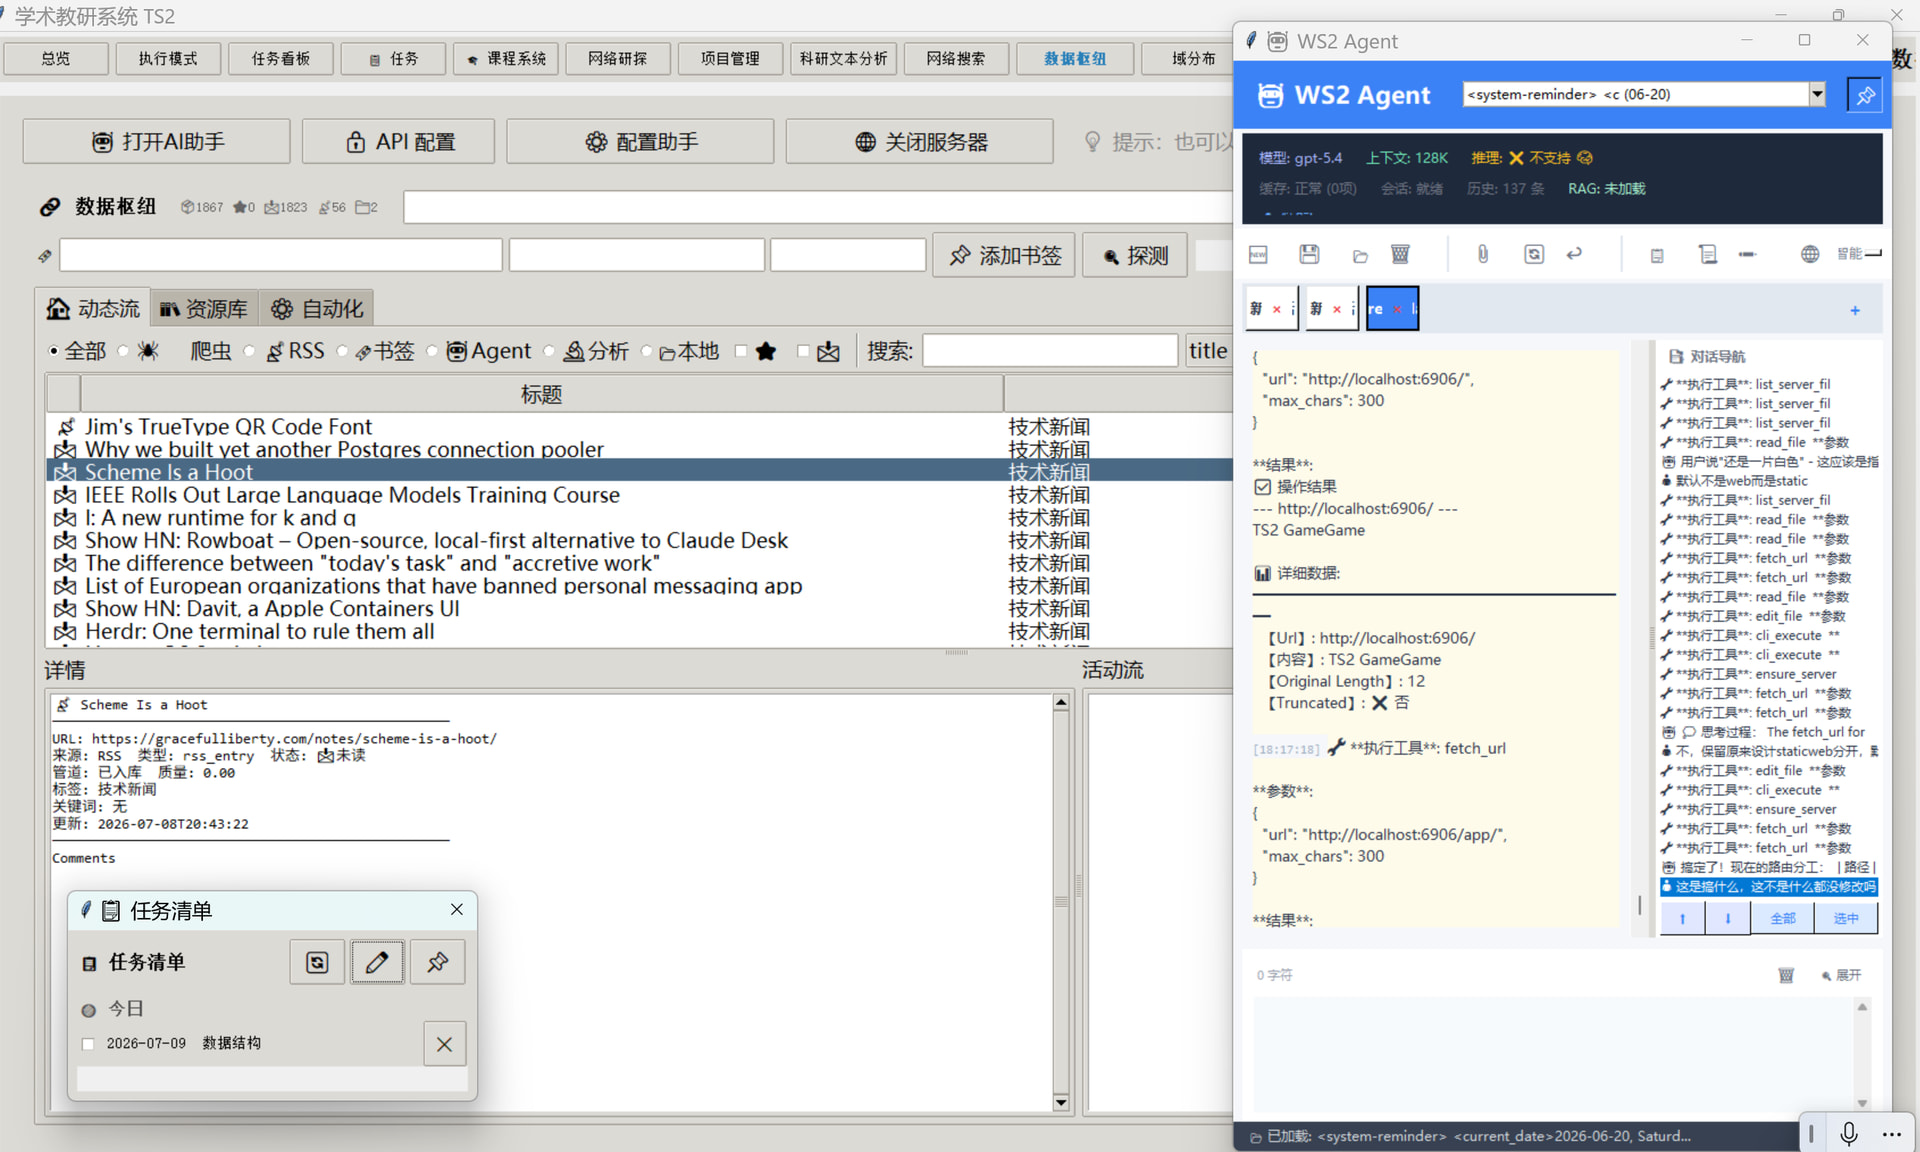Click the microphone icon at bottom right

pos(1849,1133)
